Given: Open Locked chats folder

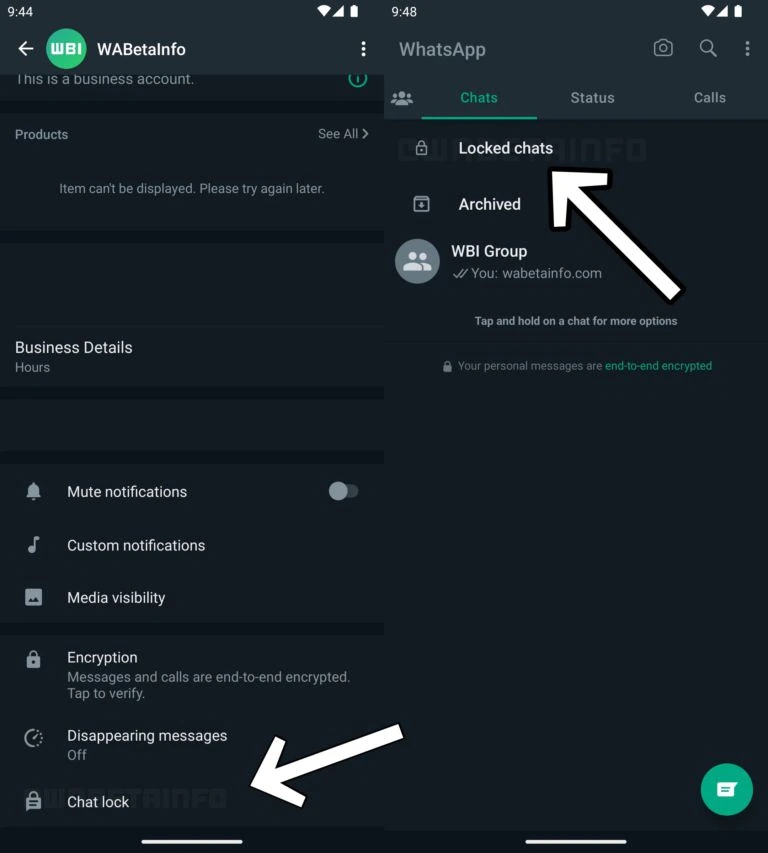Looking at the screenshot, I should click(x=505, y=148).
